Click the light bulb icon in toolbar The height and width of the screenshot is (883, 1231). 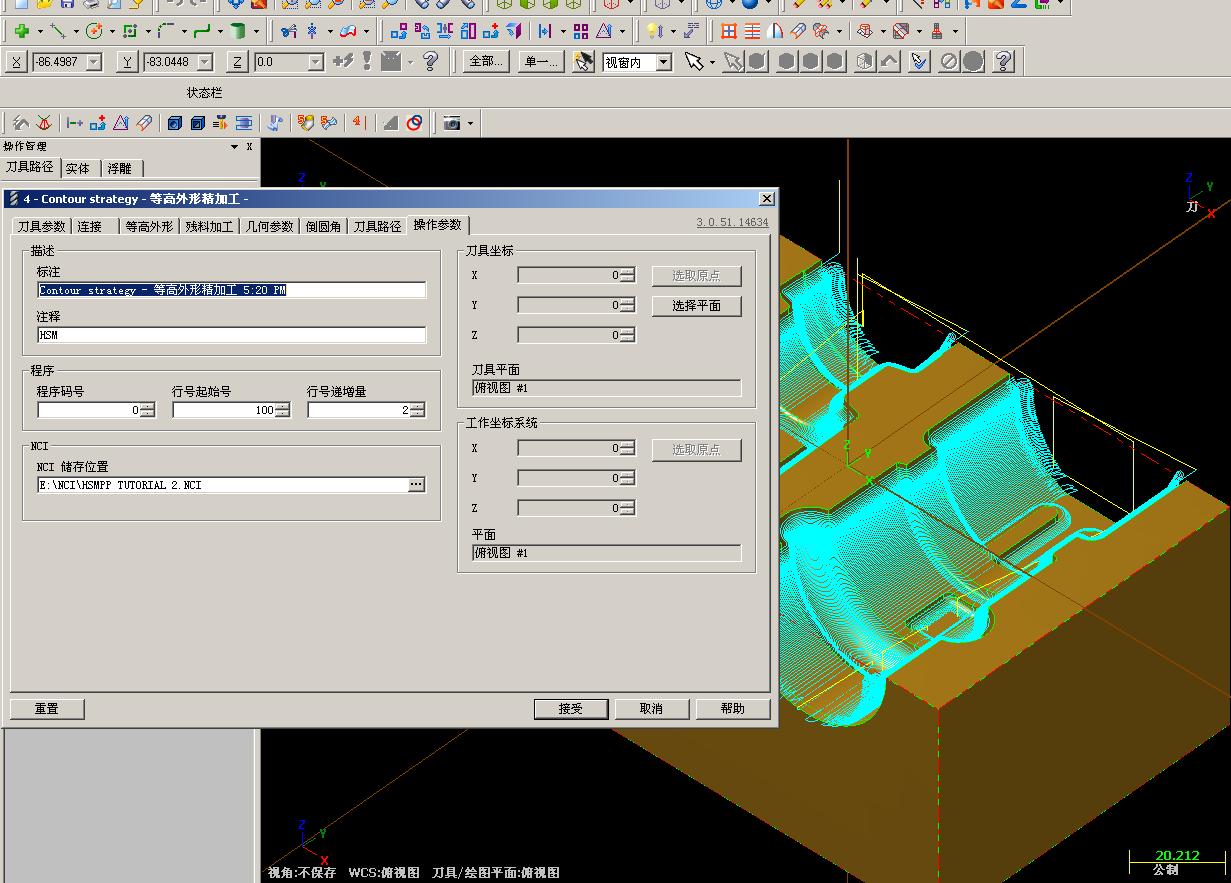[x=654, y=32]
